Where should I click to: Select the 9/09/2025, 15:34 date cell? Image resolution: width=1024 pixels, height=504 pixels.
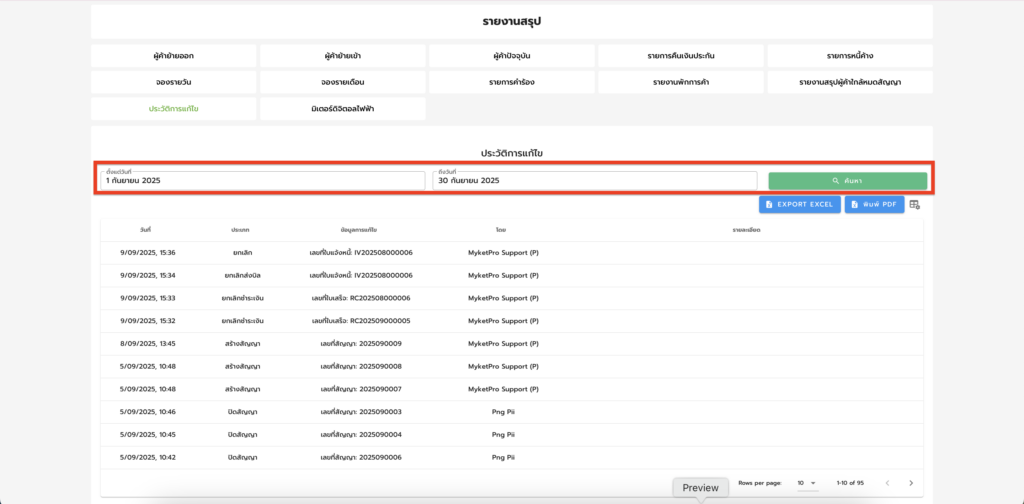[x=148, y=276]
